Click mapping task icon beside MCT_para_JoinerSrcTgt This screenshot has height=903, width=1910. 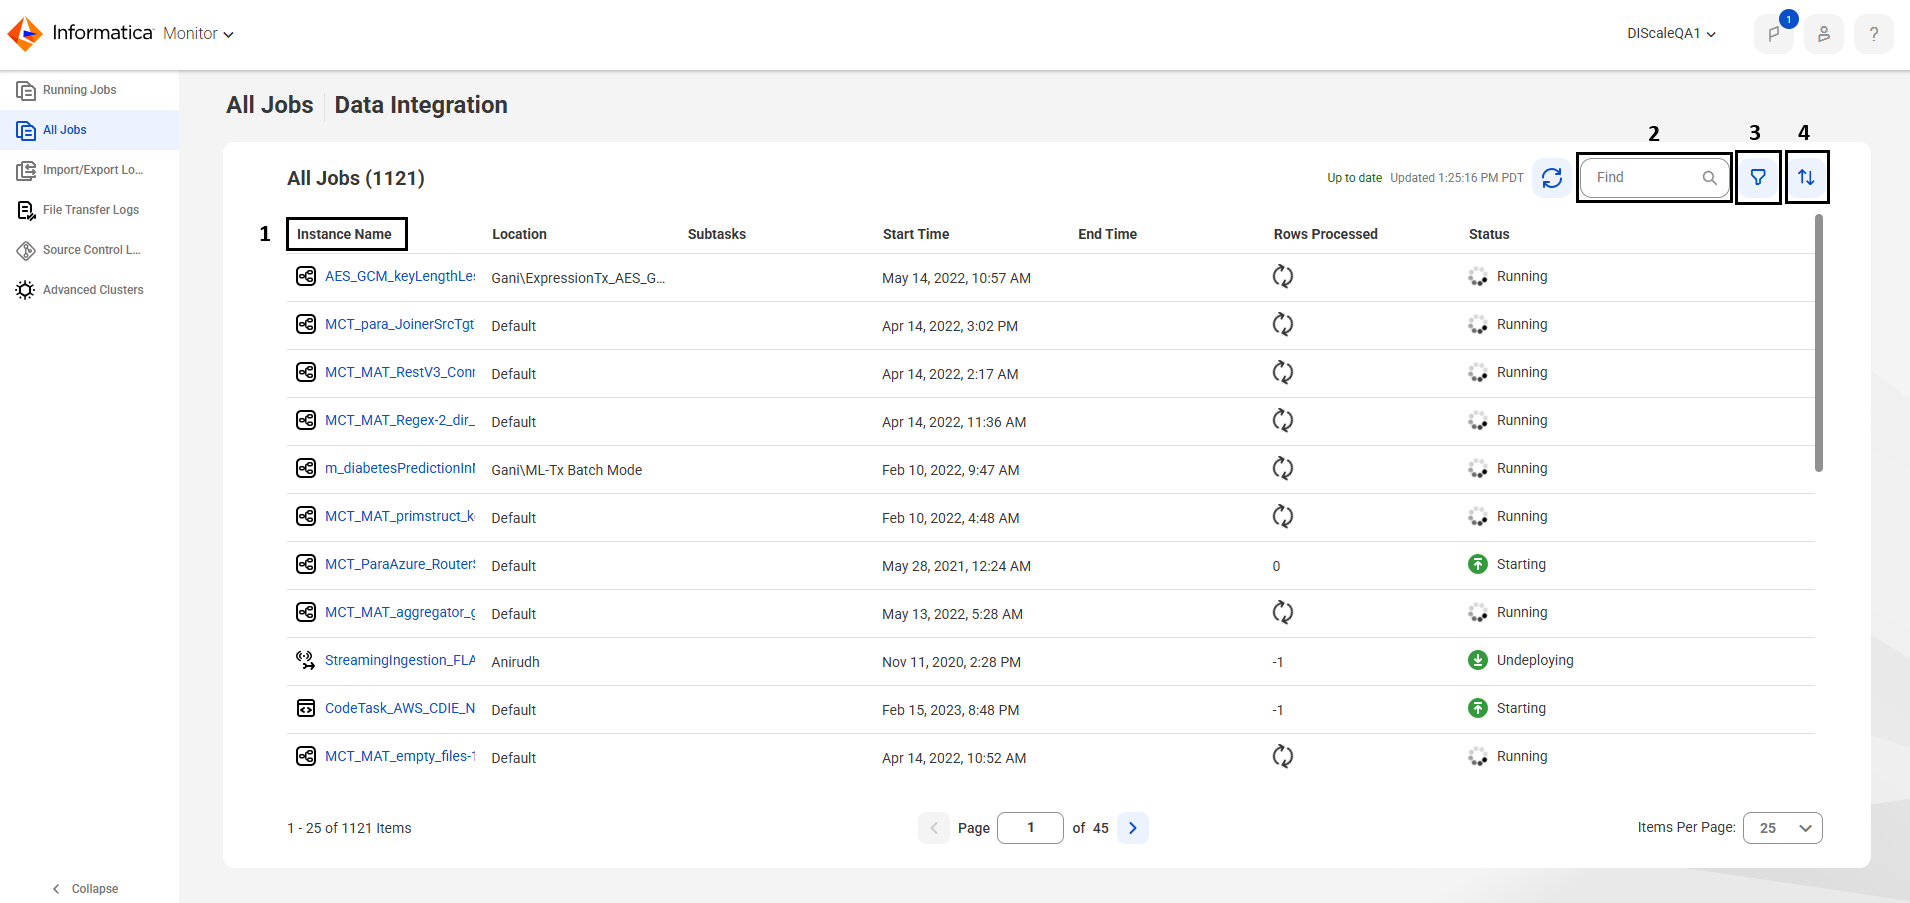306,324
